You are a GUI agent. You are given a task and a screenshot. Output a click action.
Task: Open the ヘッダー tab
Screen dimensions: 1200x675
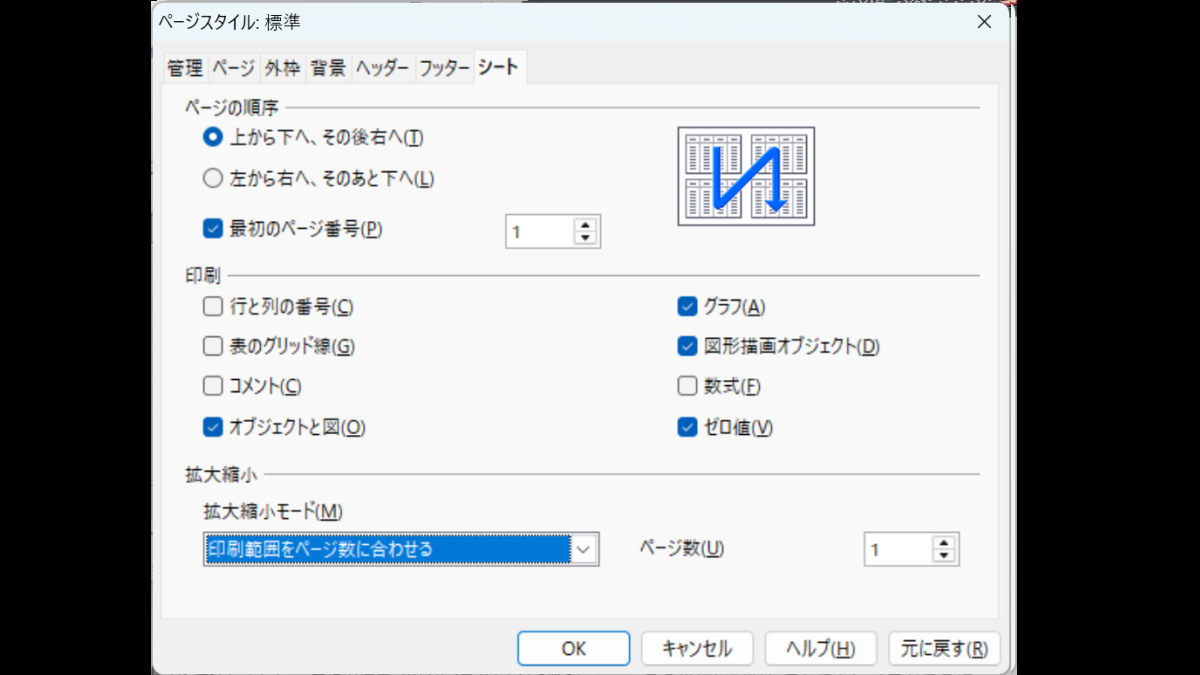point(381,68)
